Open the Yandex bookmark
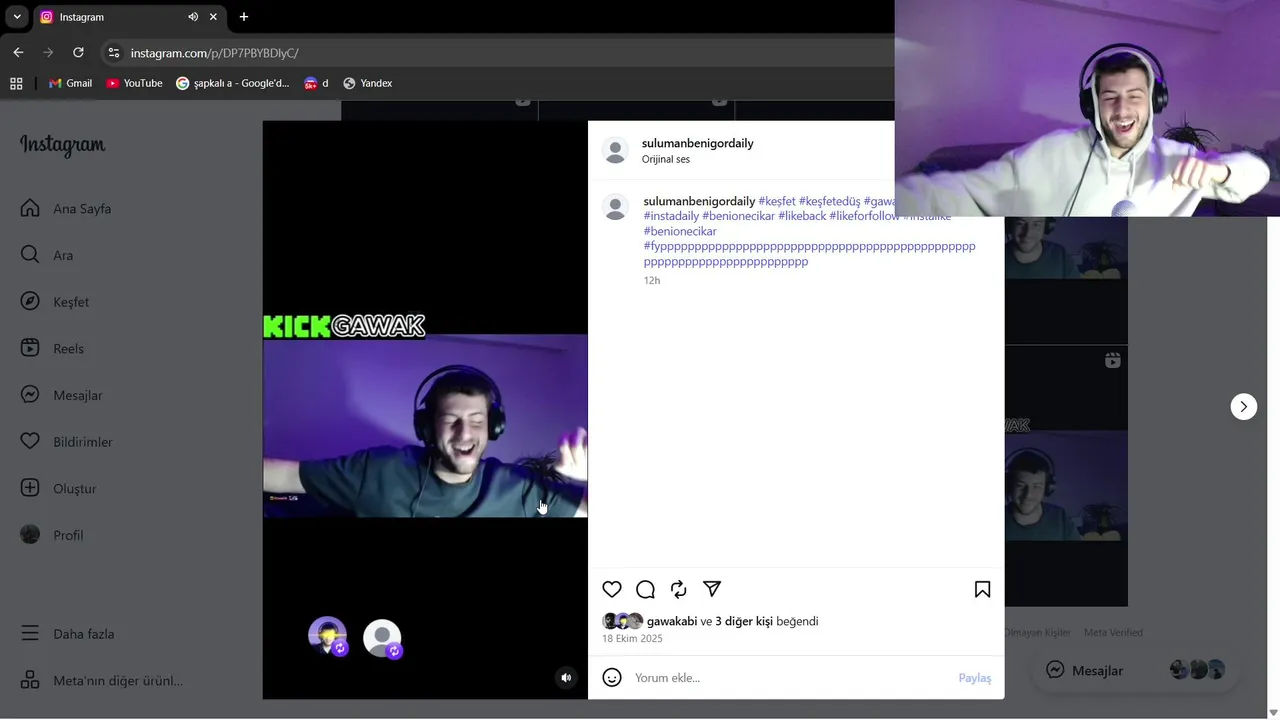Image resolution: width=1280 pixels, height=720 pixels. pos(367,83)
